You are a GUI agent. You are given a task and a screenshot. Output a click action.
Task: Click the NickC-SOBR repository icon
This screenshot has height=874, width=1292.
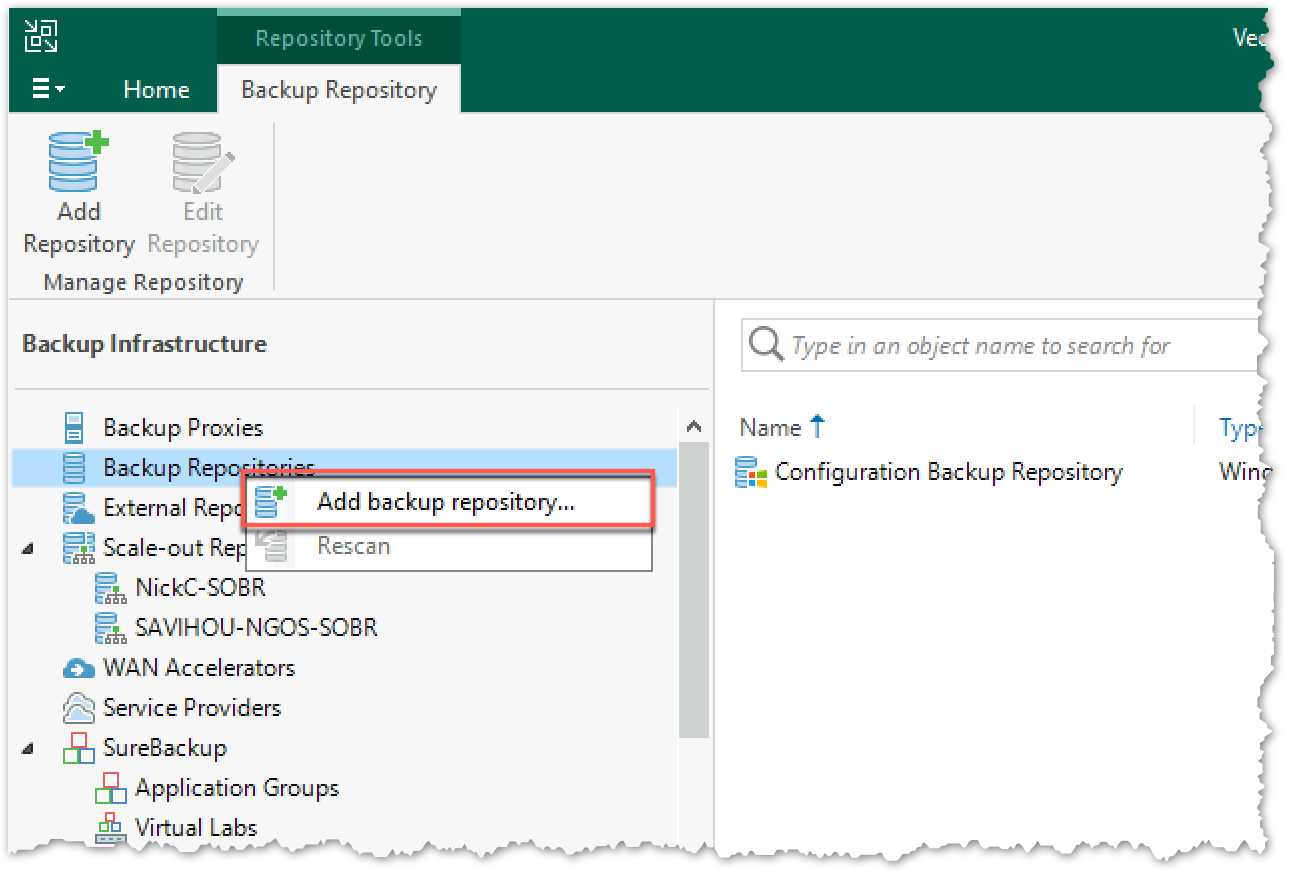coord(110,588)
